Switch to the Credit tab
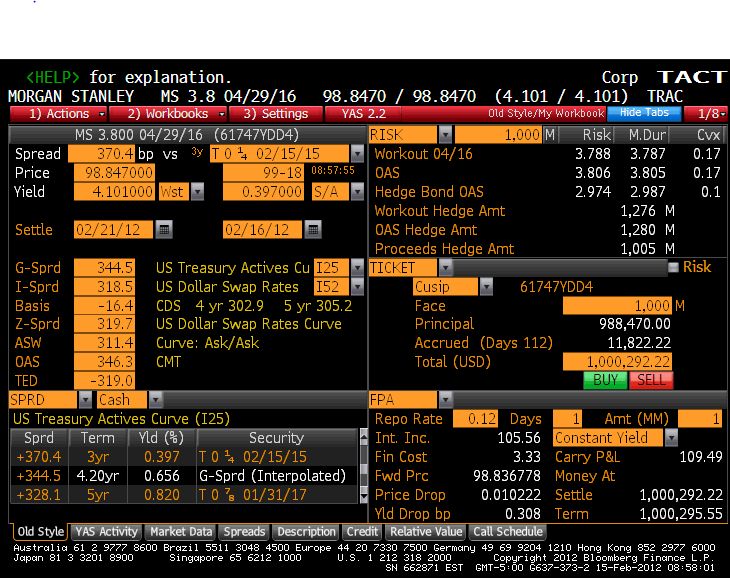The height and width of the screenshot is (578, 730). [362, 531]
